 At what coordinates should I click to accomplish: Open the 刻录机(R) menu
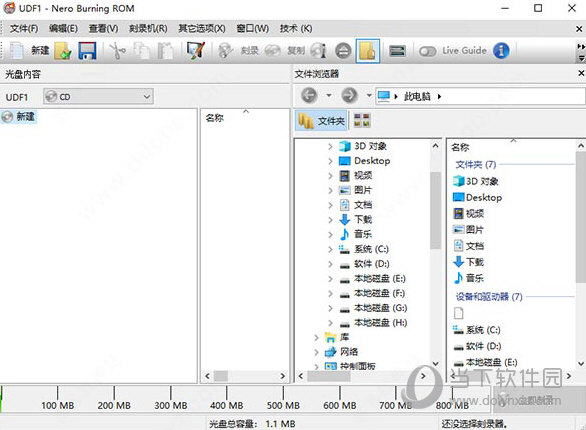pos(148,28)
